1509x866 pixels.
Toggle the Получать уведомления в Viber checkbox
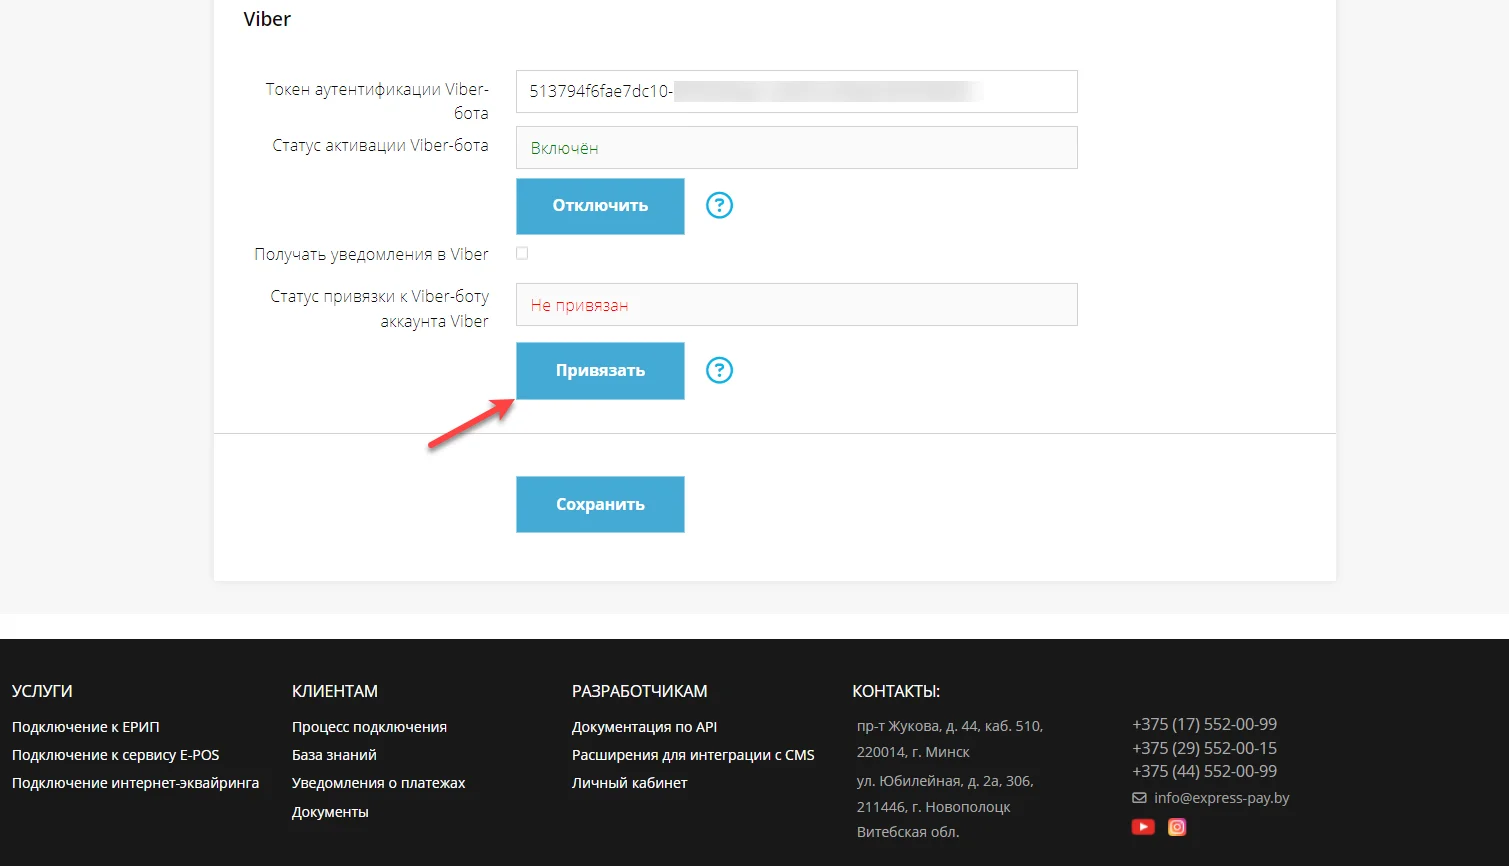coord(522,254)
